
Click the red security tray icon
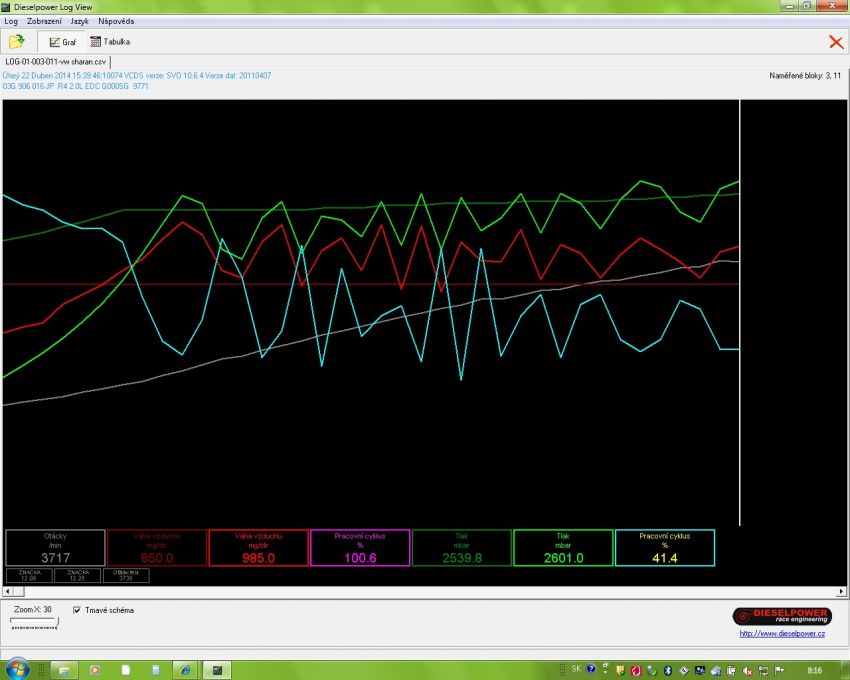click(x=636, y=671)
